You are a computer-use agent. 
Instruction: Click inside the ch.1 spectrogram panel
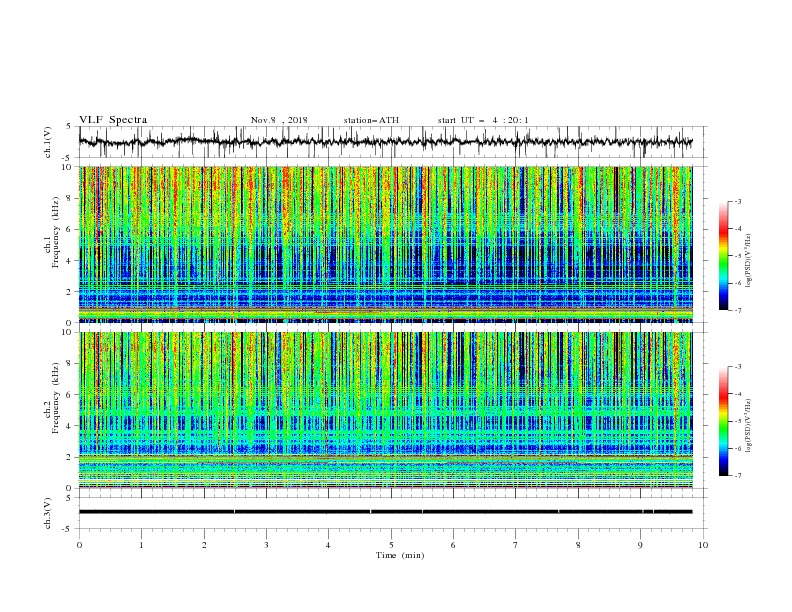tap(385, 244)
